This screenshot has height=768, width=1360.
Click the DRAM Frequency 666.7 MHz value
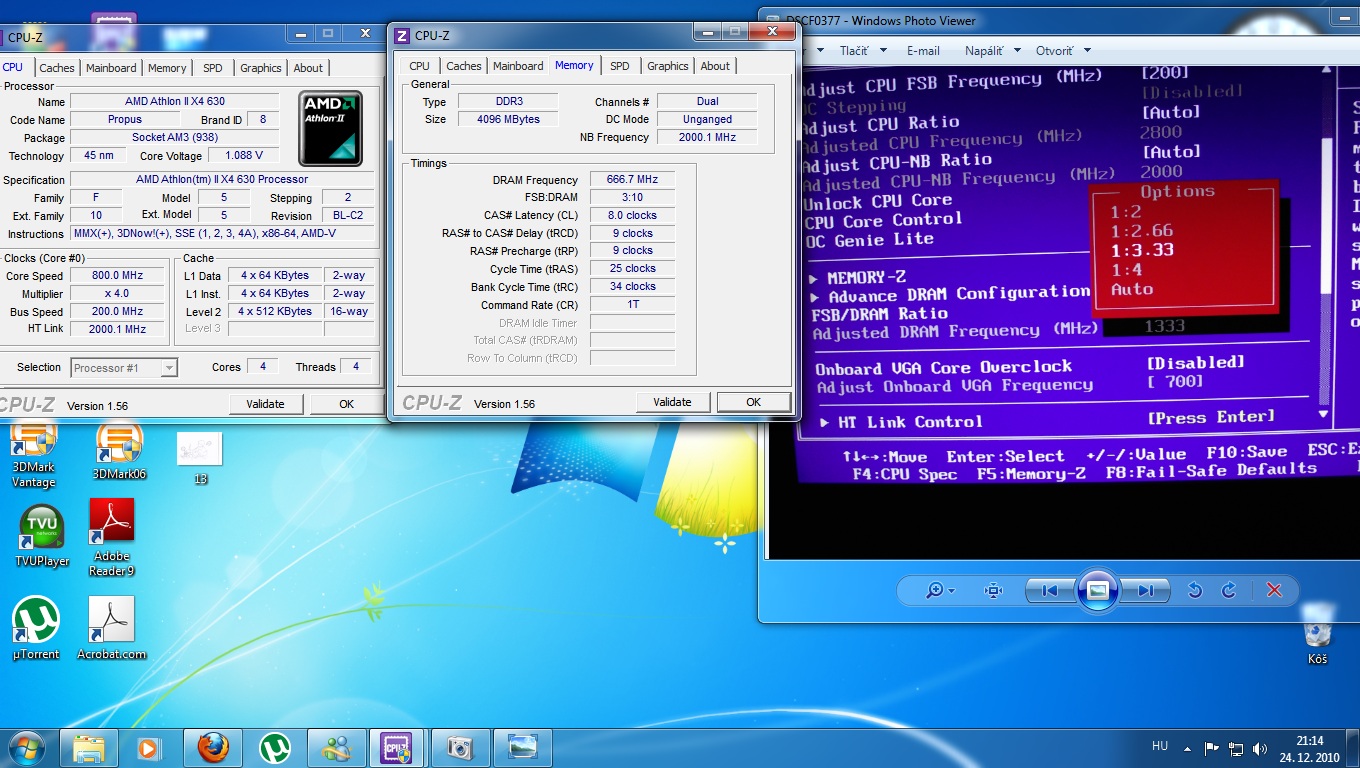632,179
